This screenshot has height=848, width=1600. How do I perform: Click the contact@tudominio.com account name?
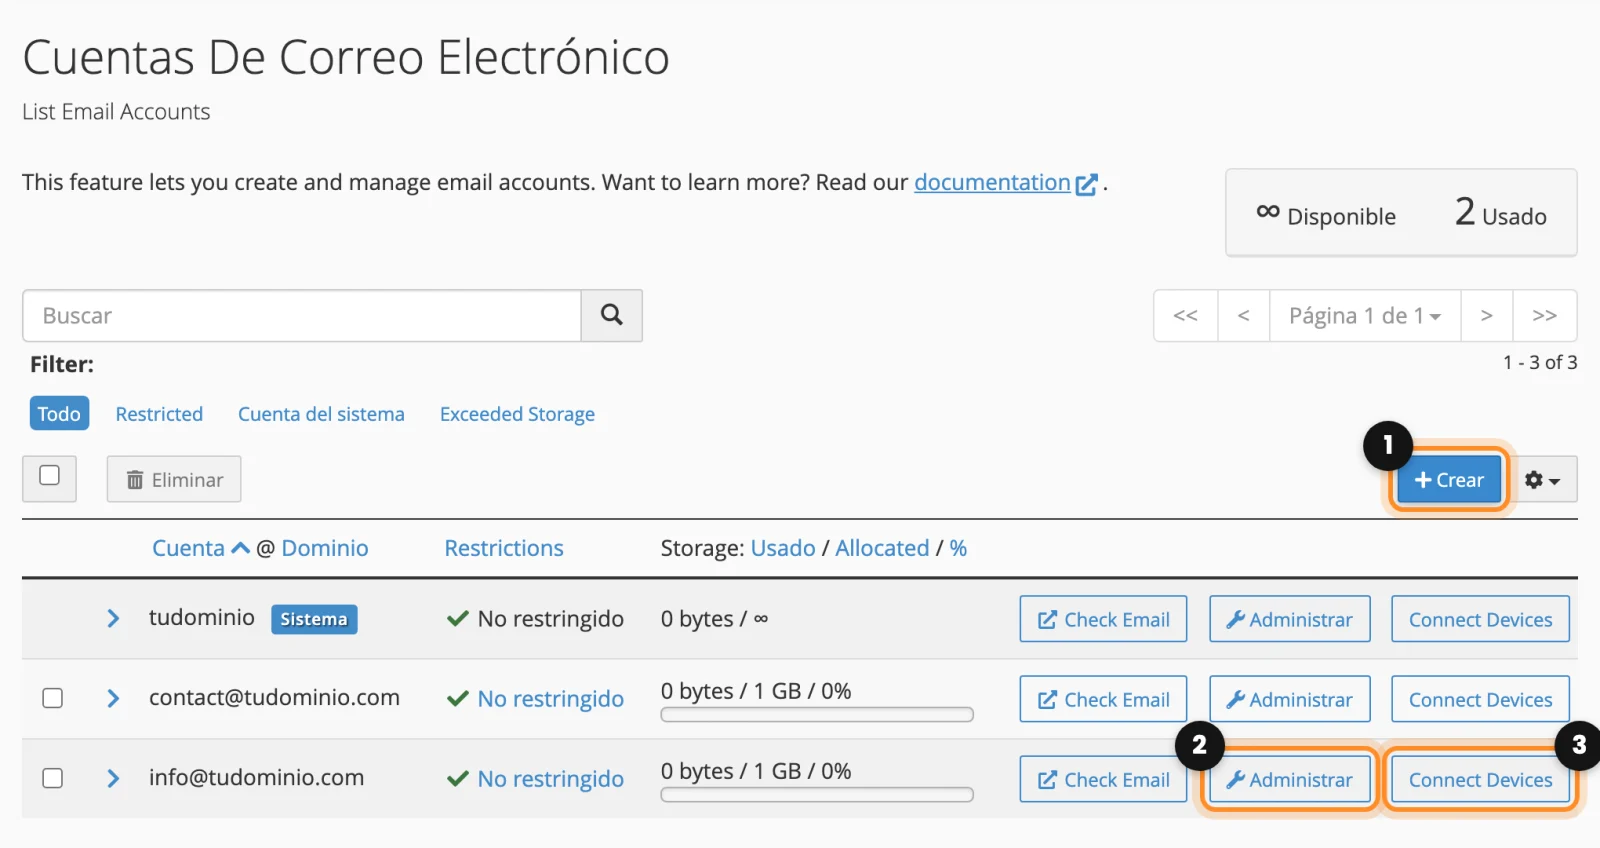pyautogui.click(x=274, y=698)
